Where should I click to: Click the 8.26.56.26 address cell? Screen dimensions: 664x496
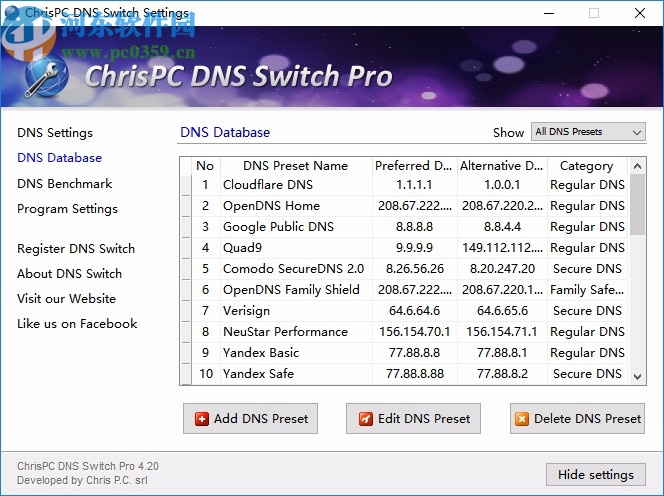[x=415, y=269]
